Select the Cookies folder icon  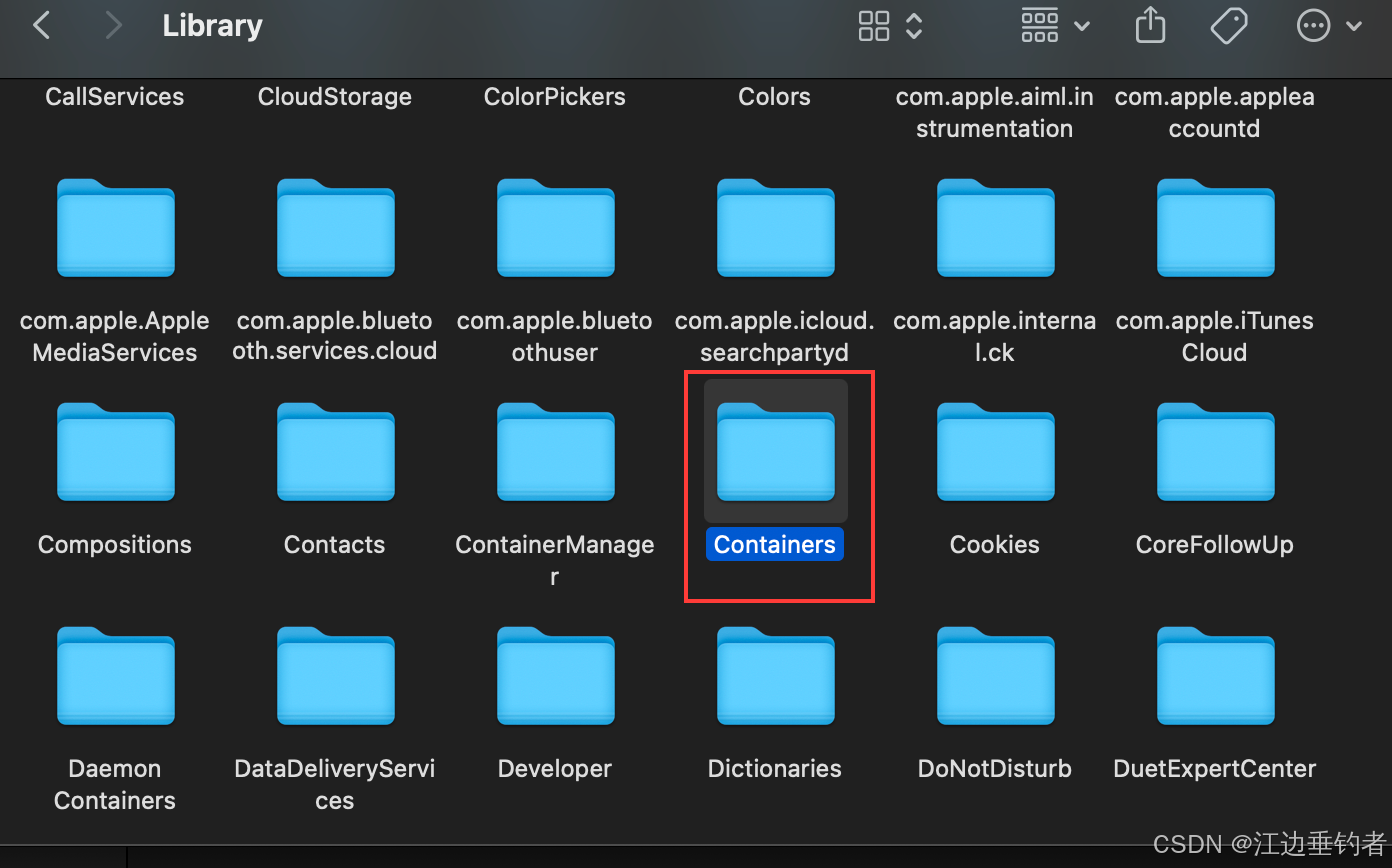point(996,451)
